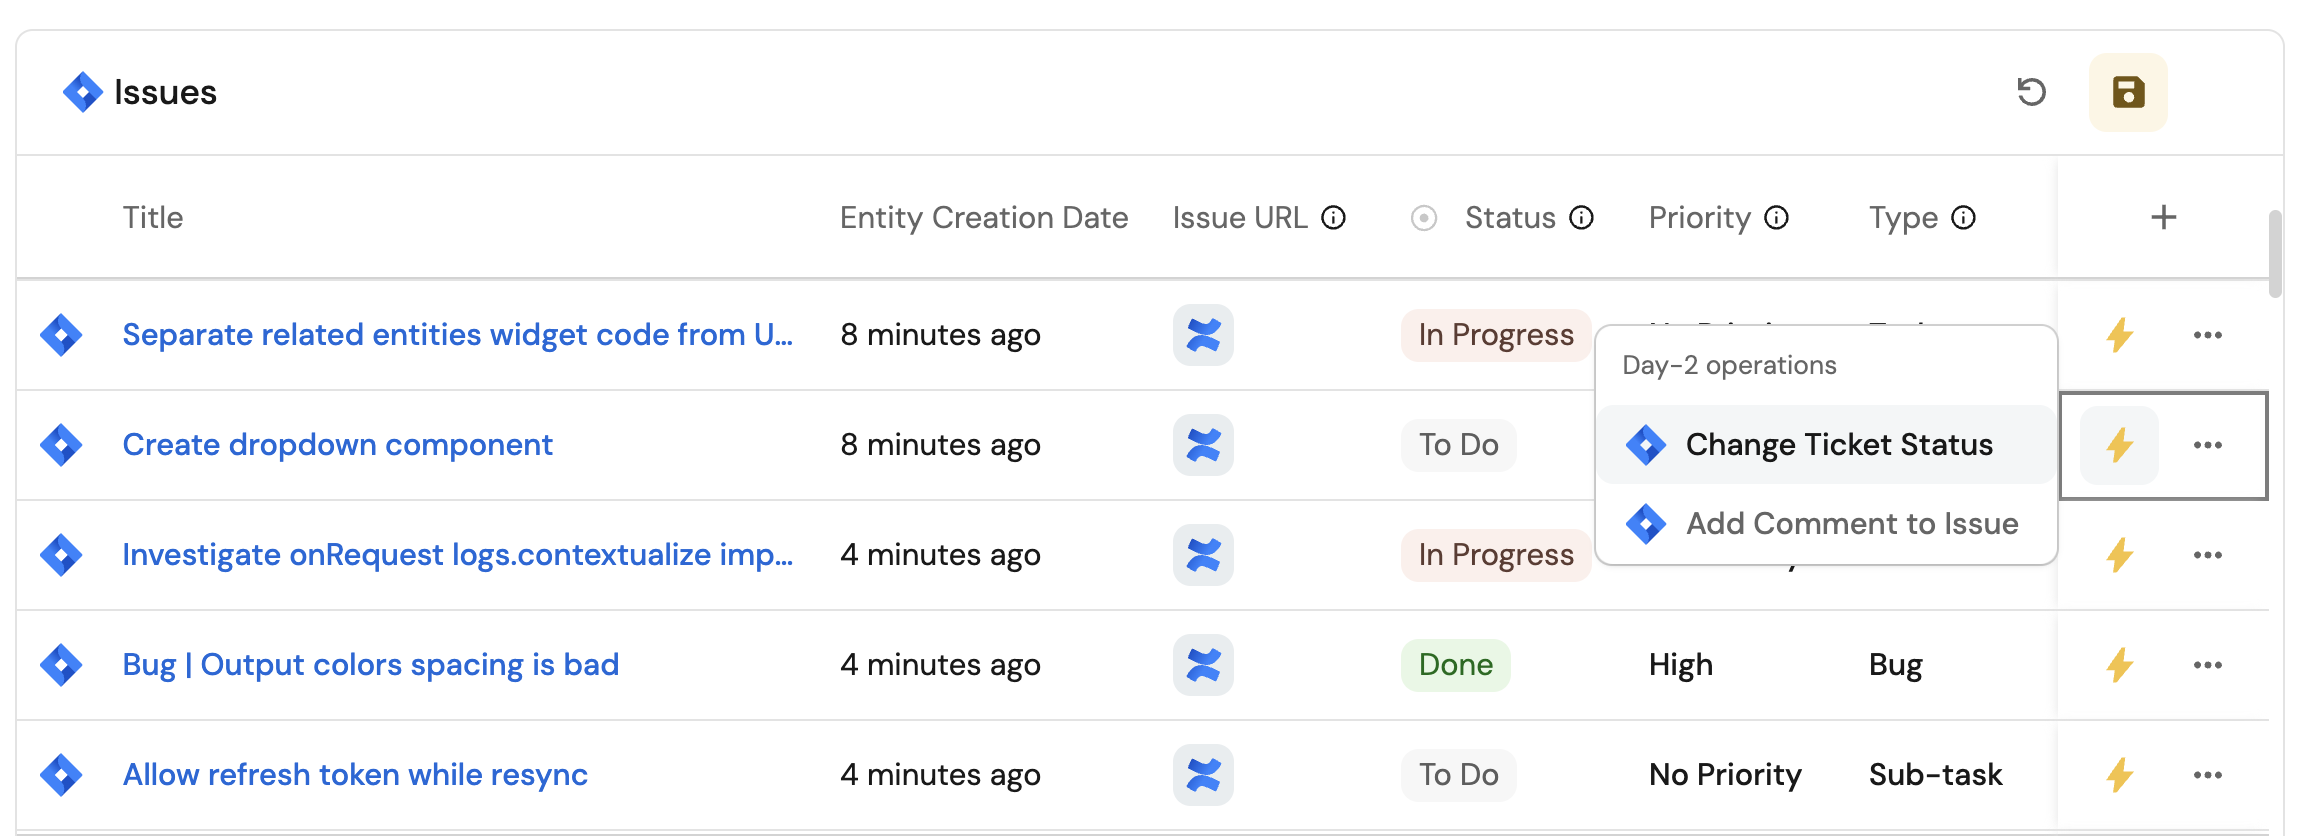Click the info icon next to Type header
This screenshot has height=836, width=2320.
1963,218
